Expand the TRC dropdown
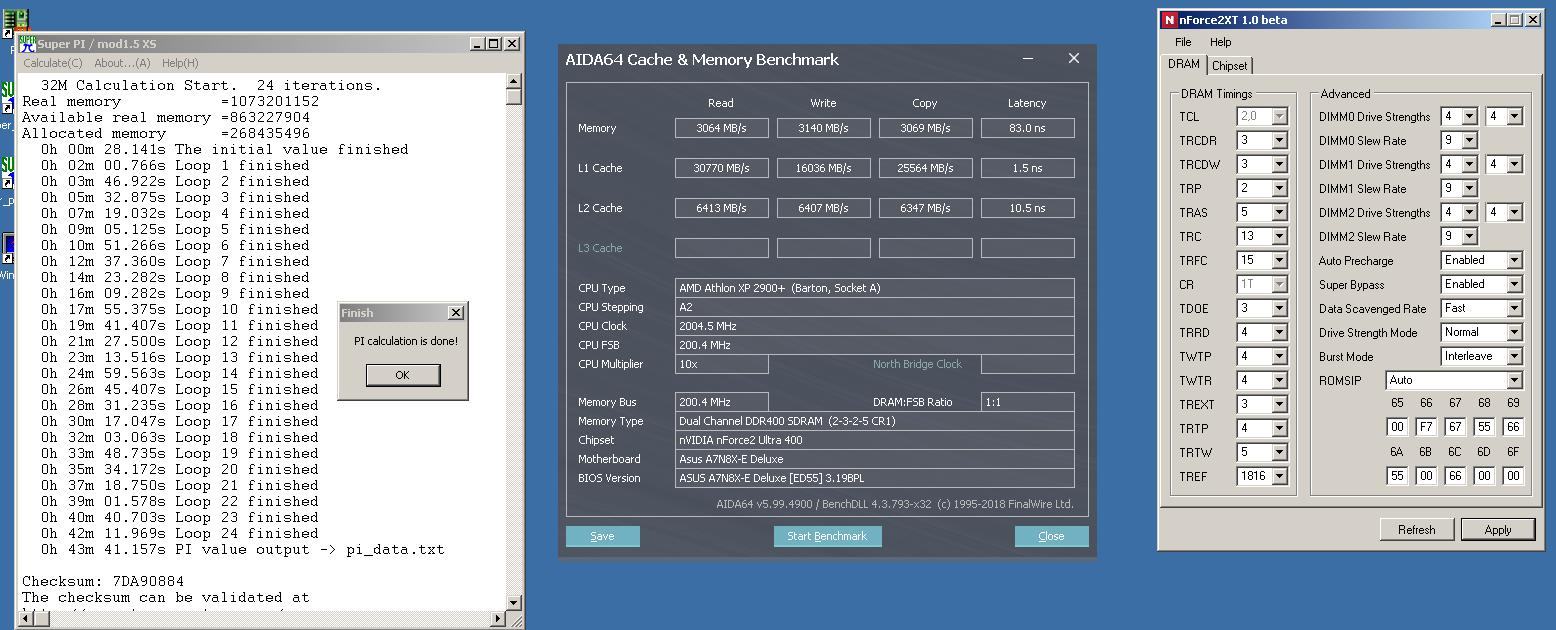 tap(1279, 237)
